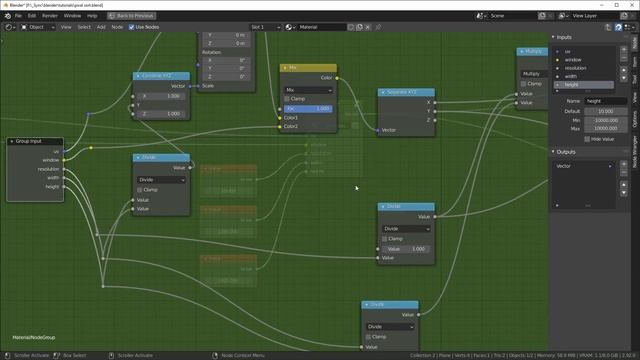640x360 pixels.
Task: Collapse the Group Input node
Action: coord(11,141)
